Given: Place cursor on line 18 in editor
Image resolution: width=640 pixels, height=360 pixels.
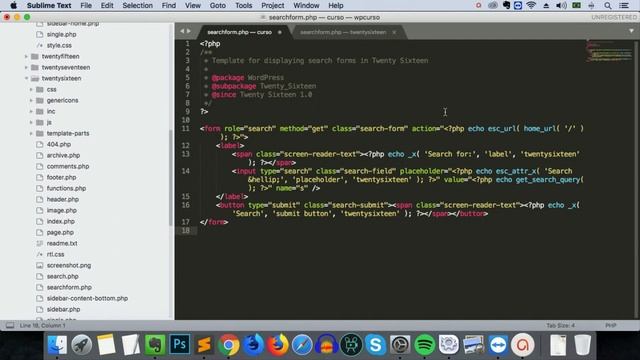Looking at the screenshot, I should click(x=391, y=231).
